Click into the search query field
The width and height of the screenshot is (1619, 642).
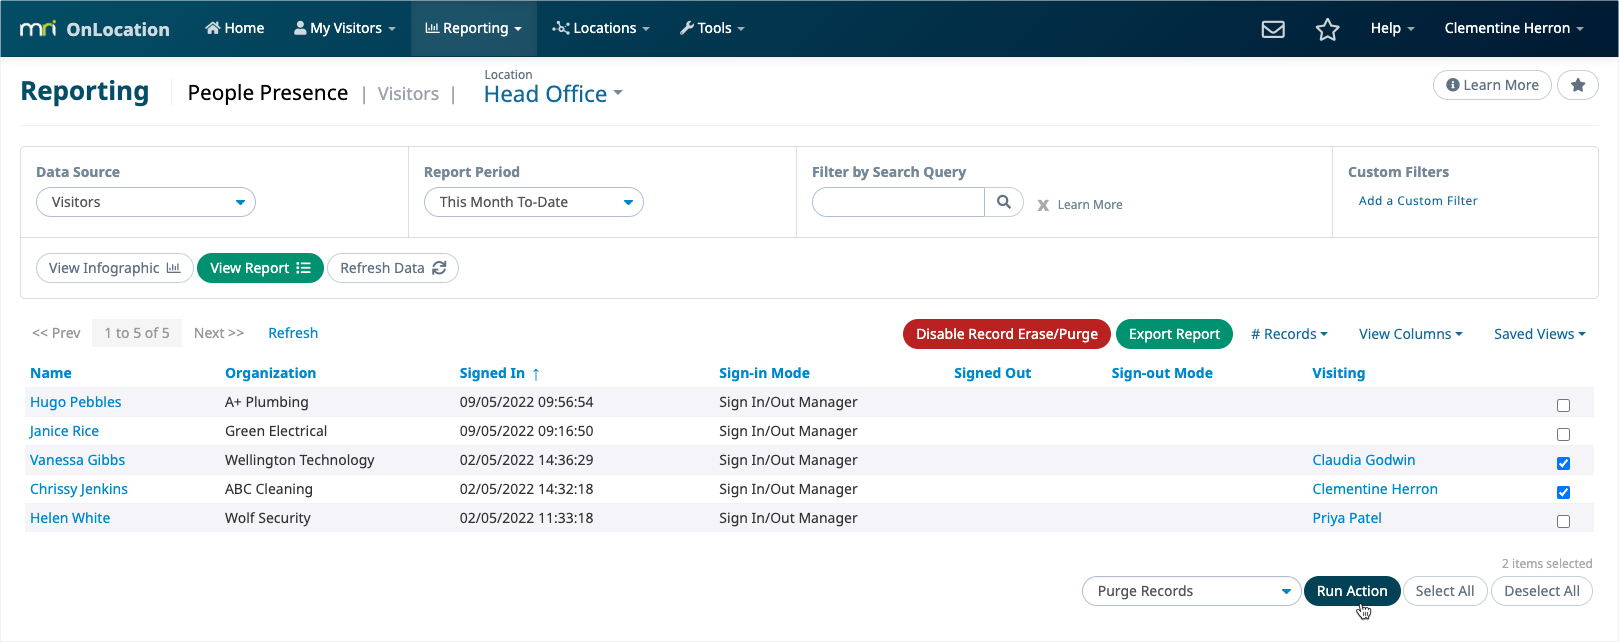click(898, 202)
